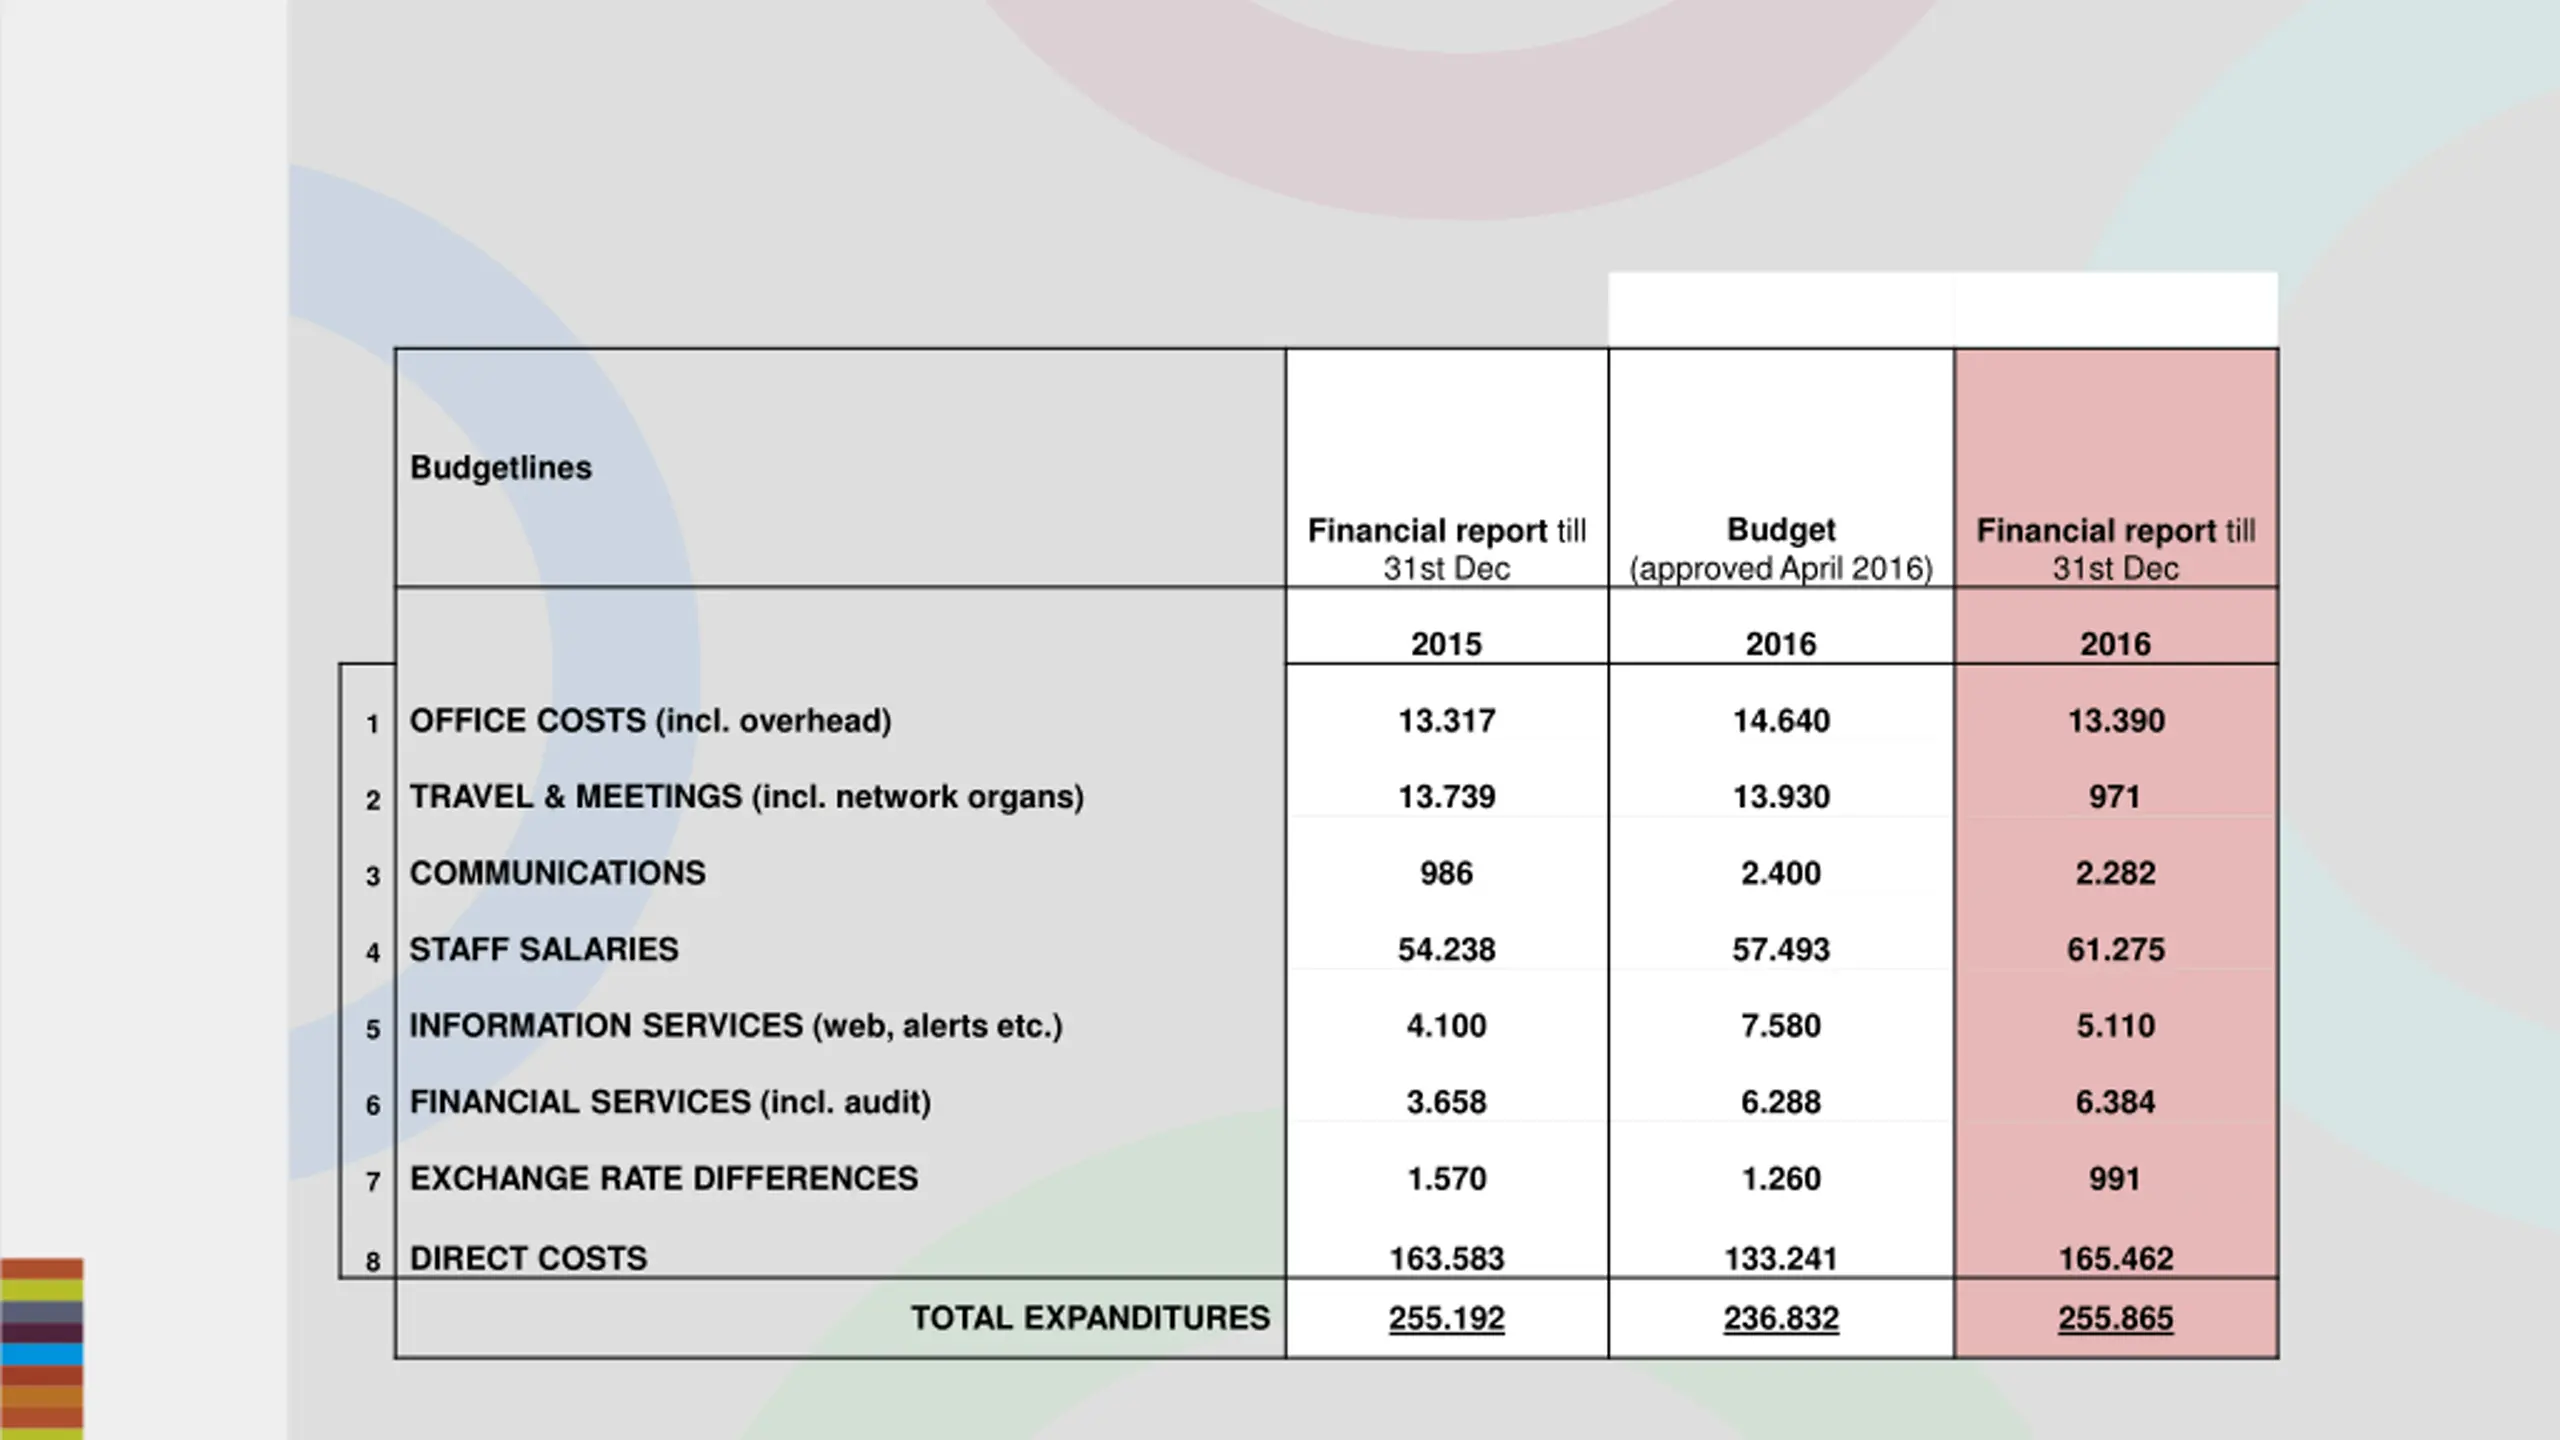
Task: Click information services budget '7.580'
Action: (1781, 1026)
